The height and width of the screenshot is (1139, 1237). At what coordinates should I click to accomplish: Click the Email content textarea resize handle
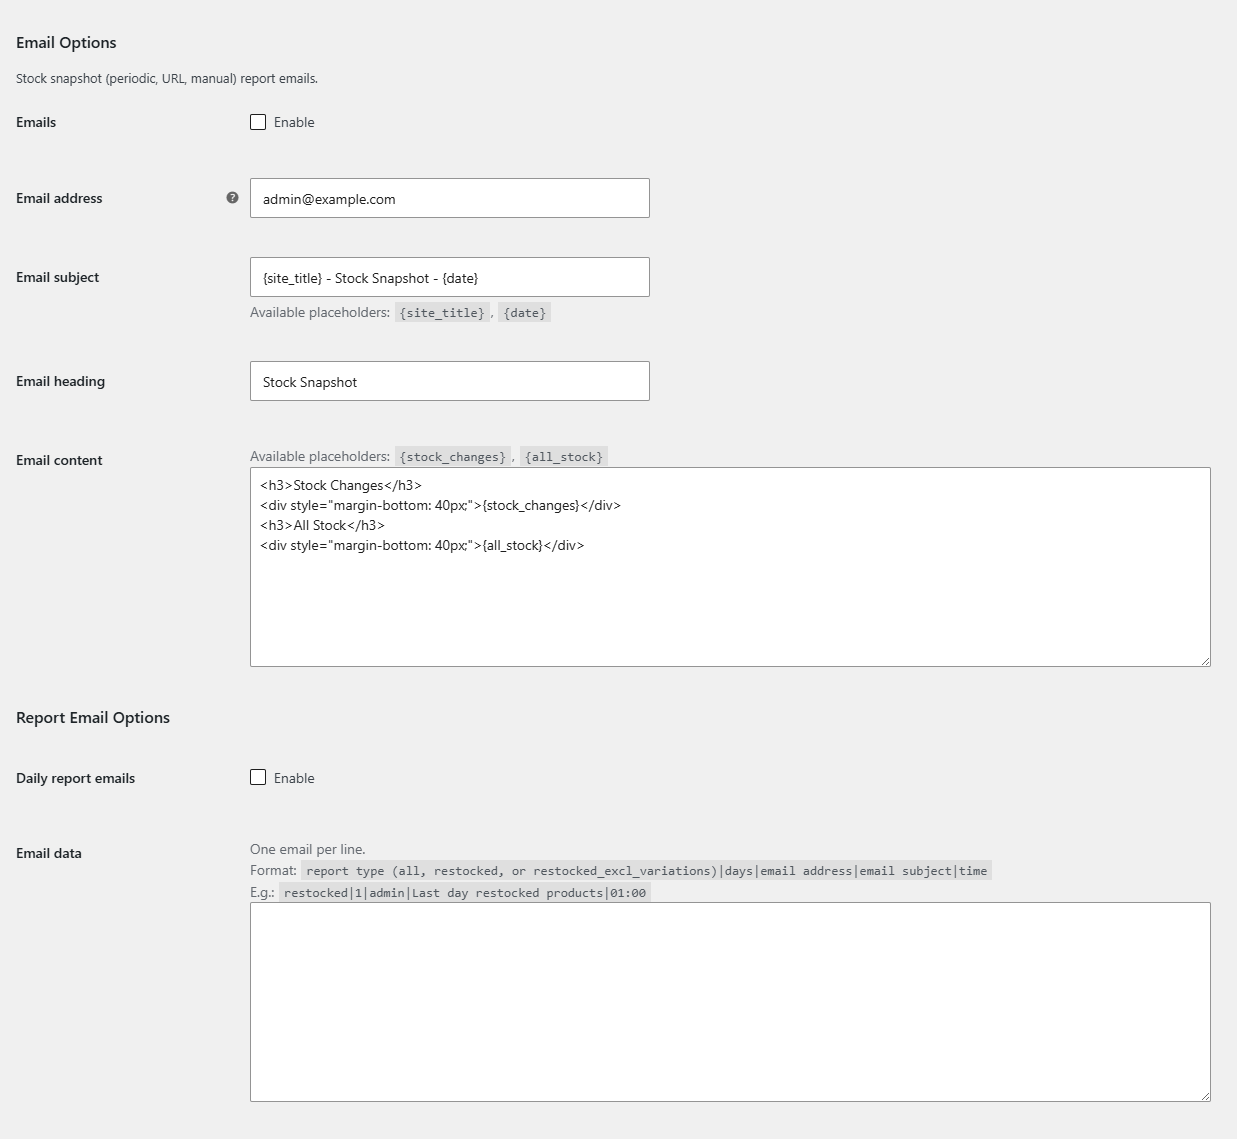click(1205, 661)
